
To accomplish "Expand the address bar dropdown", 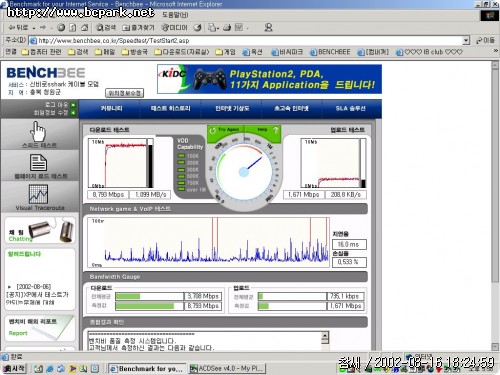I will [466, 41].
